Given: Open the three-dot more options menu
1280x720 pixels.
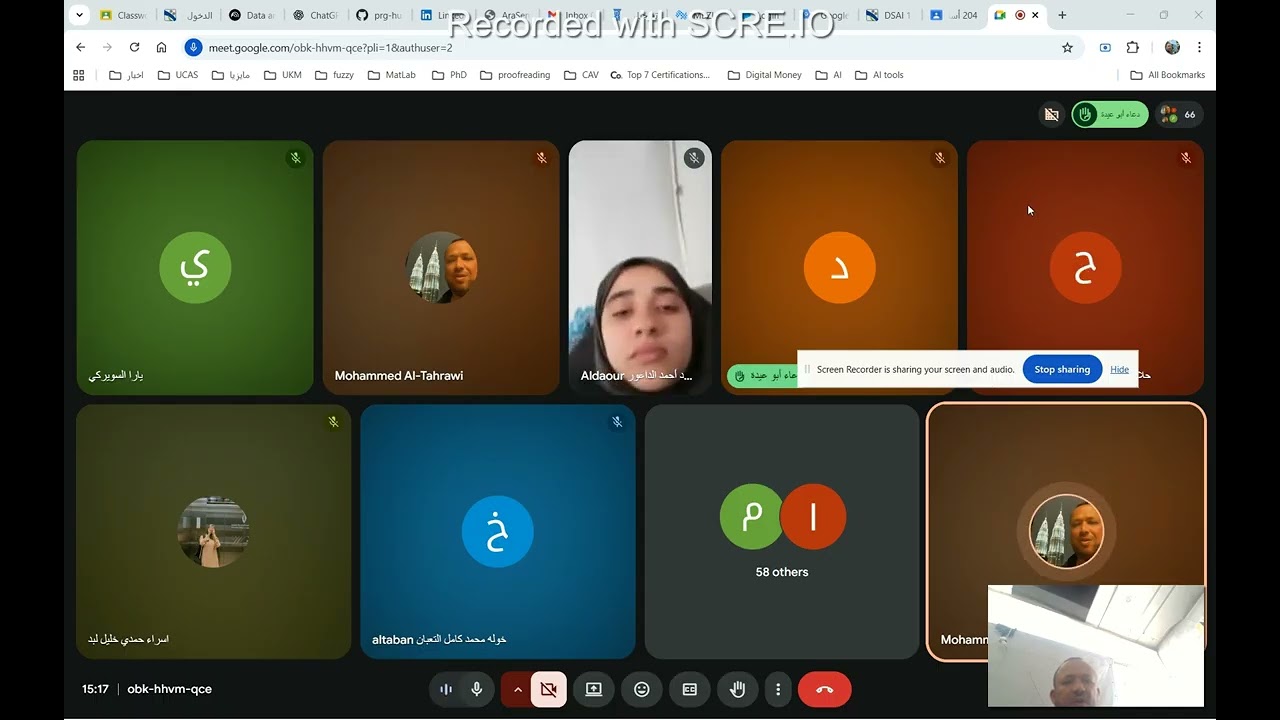Looking at the screenshot, I should (778, 689).
